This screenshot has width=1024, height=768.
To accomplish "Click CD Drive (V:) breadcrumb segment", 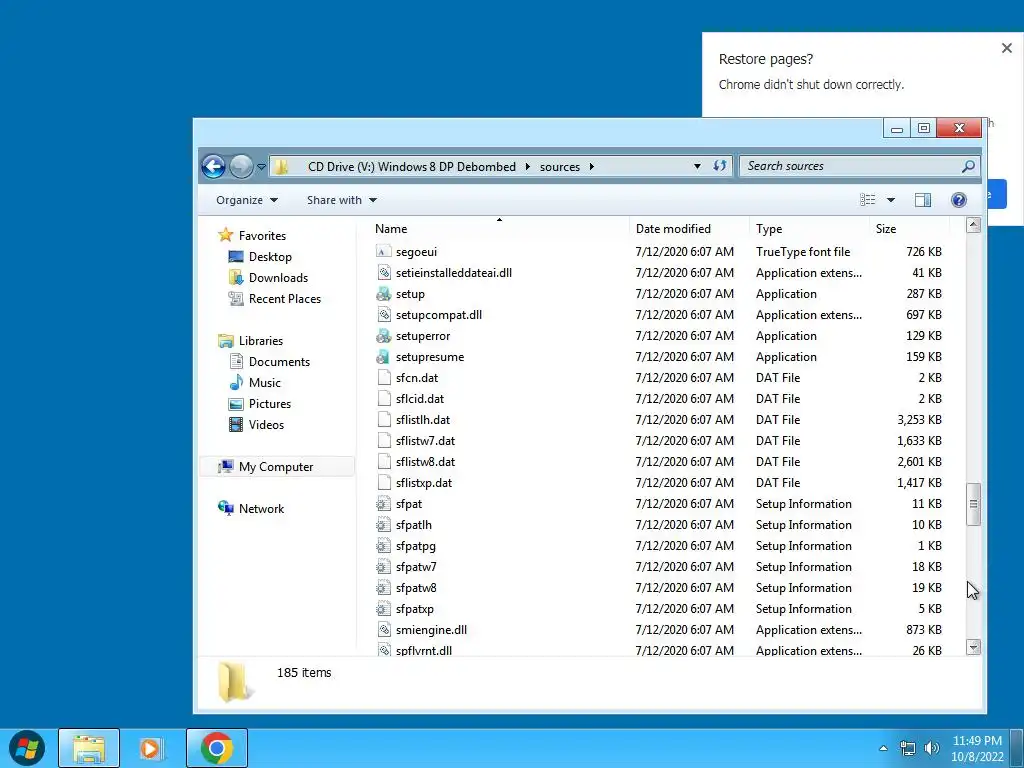I will pos(411,167).
